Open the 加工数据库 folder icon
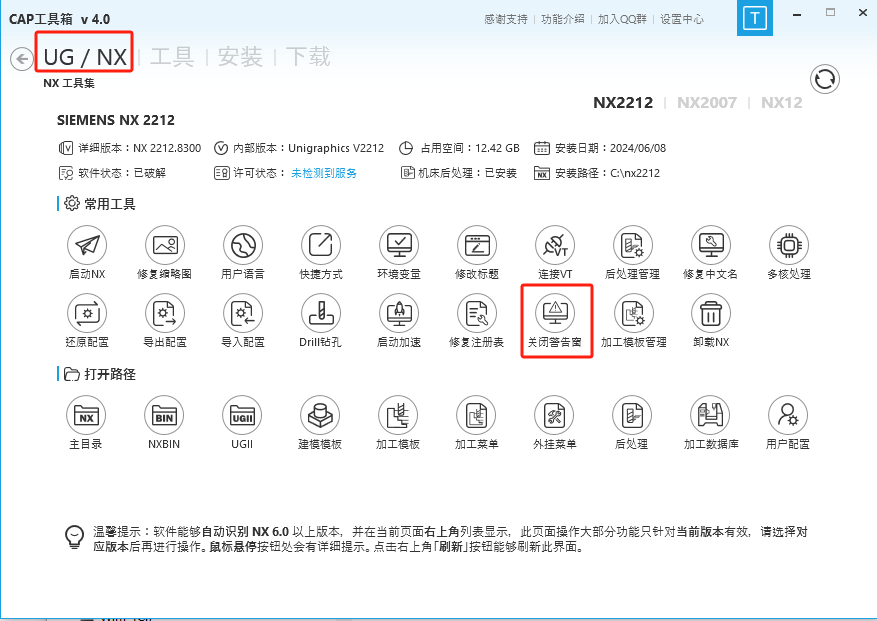Viewport: 877px width, 621px height. [x=710, y=415]
